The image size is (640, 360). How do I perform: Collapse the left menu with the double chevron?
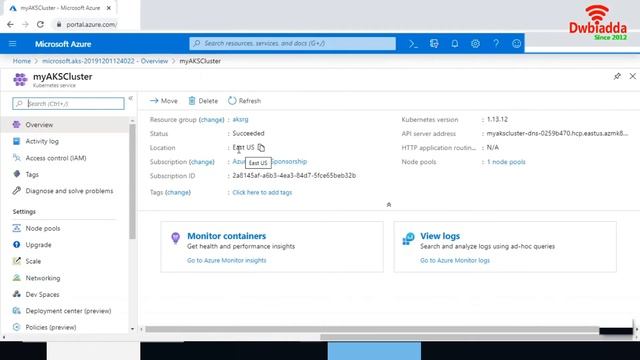[131, 98]
